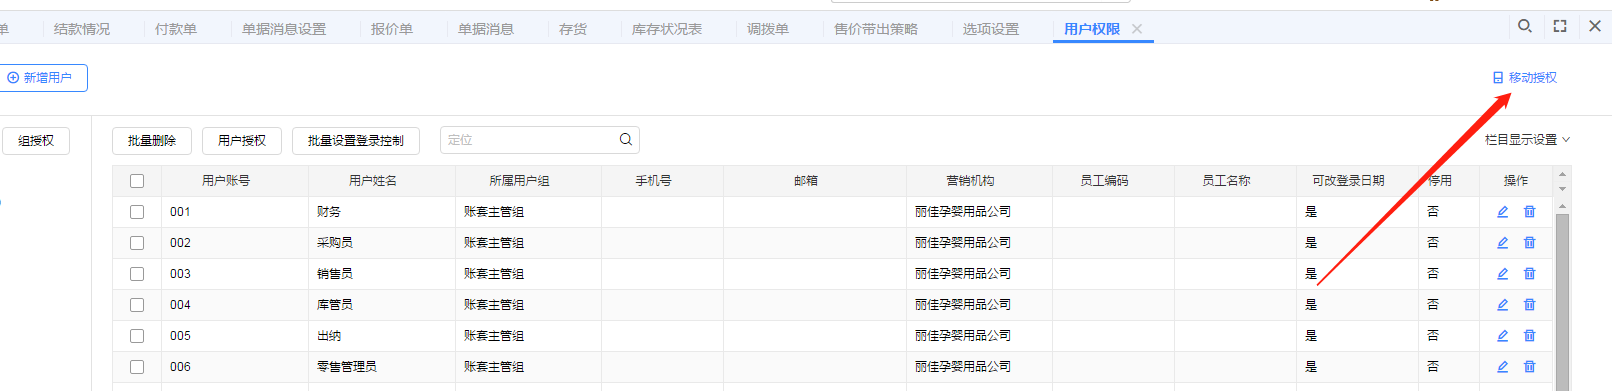Edit user 004 with pencil icon
Viewport: 1612px width, 391px height.
(1502, 305)
